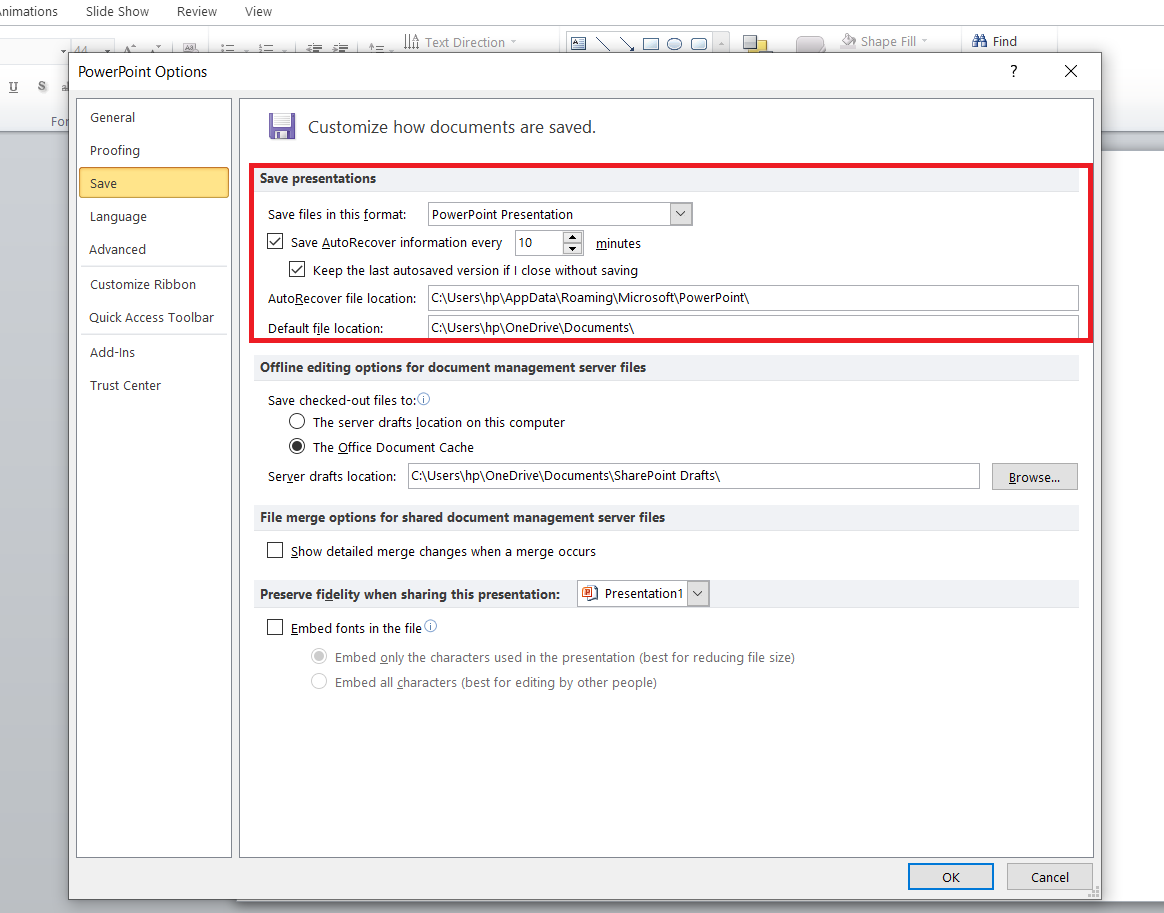The width and height of the screenshot is (1164, 913).
Task: Toggle Keep the last autosaved version checkbox
Action: click(x=297, y=269)
